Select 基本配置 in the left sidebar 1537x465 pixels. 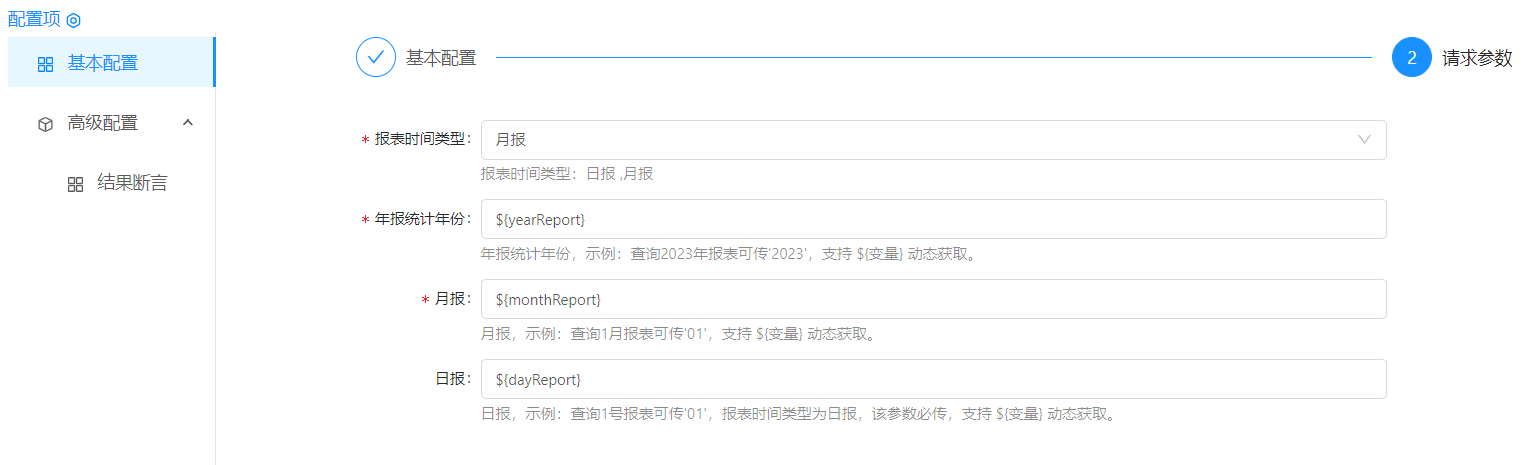[x=103, y=63]
